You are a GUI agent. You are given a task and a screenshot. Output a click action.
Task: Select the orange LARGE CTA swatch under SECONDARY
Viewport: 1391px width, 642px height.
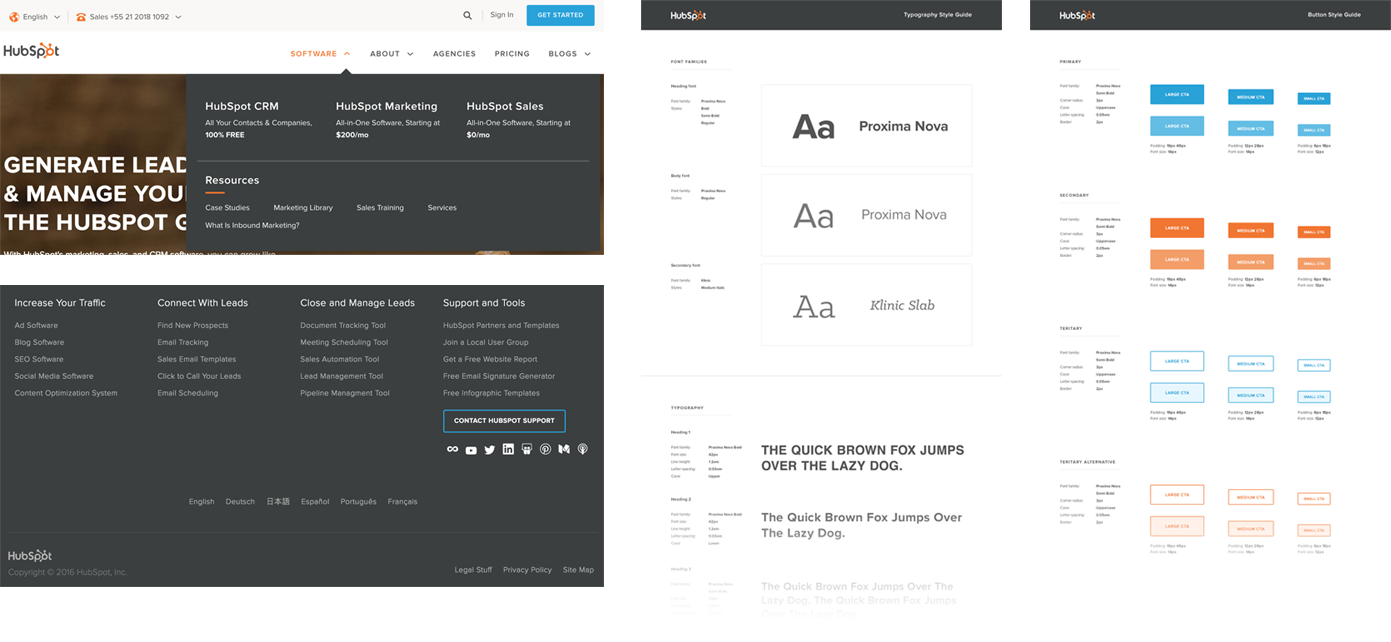[1177, 228]
